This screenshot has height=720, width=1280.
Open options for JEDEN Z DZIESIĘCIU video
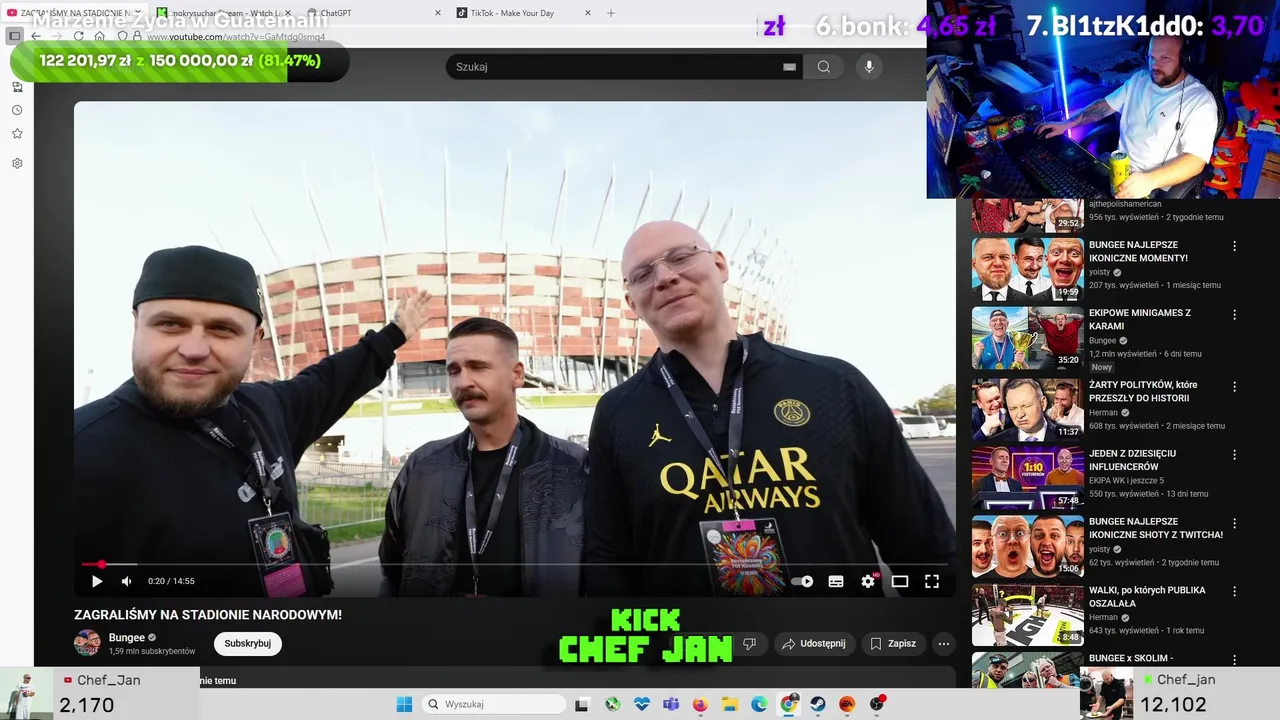pos(1234,454)
